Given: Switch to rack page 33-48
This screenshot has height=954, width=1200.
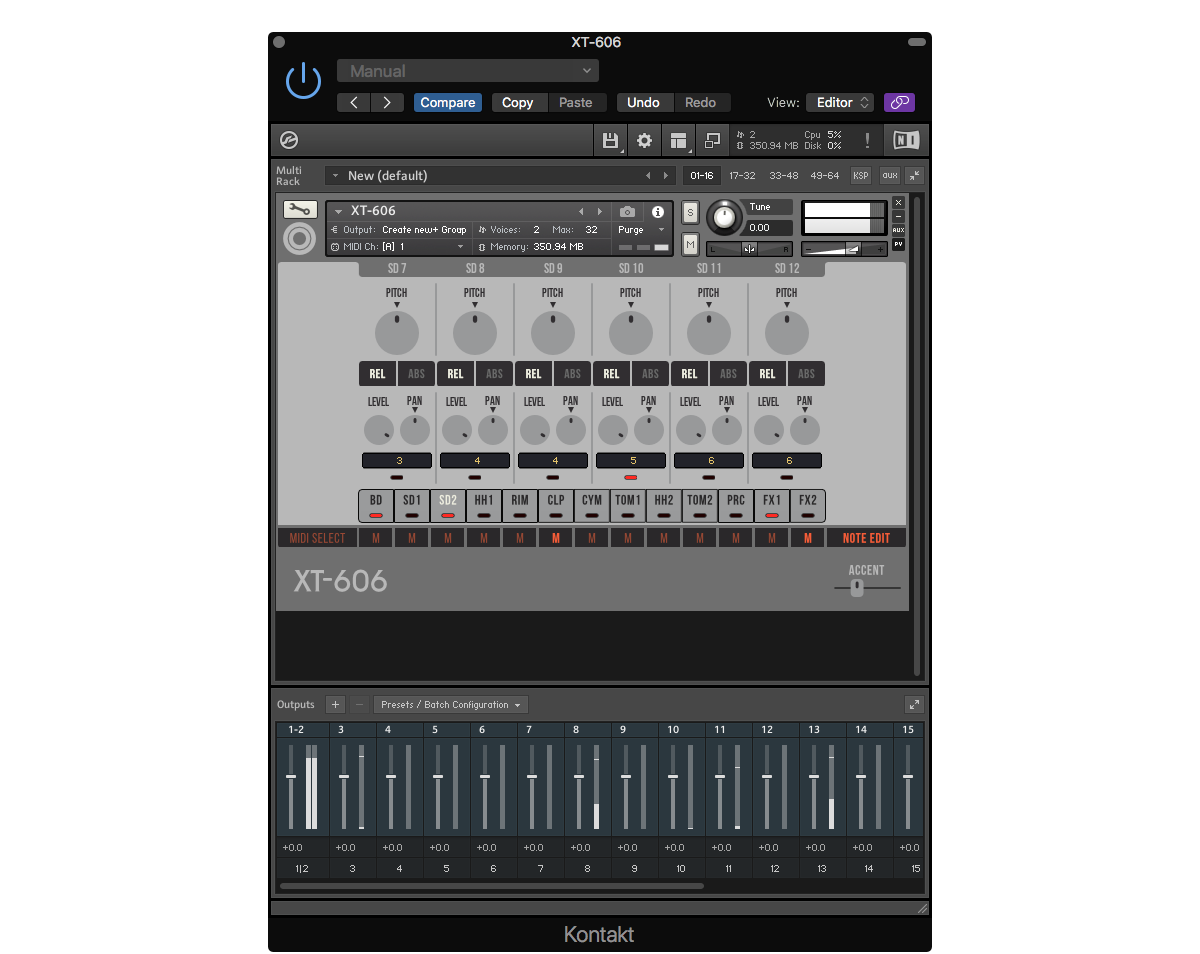Looking at the screenshot, I should pos(783,176).
